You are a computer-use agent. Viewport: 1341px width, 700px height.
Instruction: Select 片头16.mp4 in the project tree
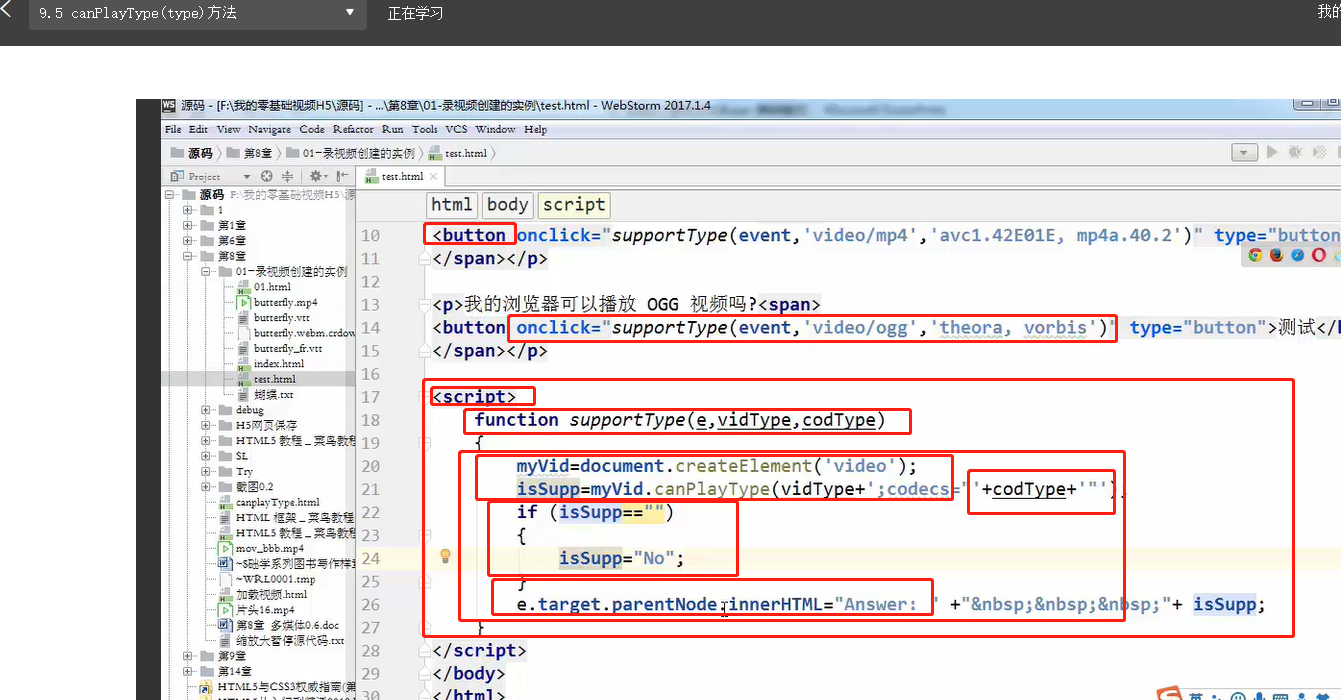pos(257,610)
